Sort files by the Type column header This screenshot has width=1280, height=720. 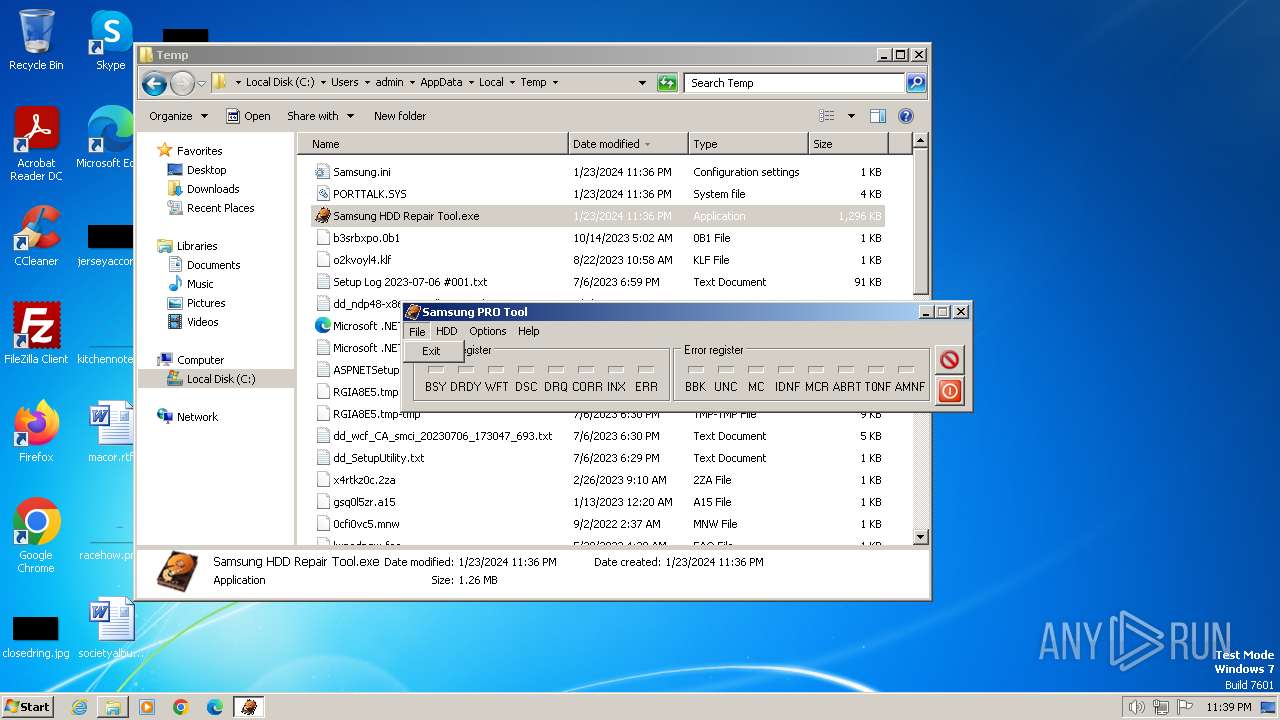click(x=748, y=144)
